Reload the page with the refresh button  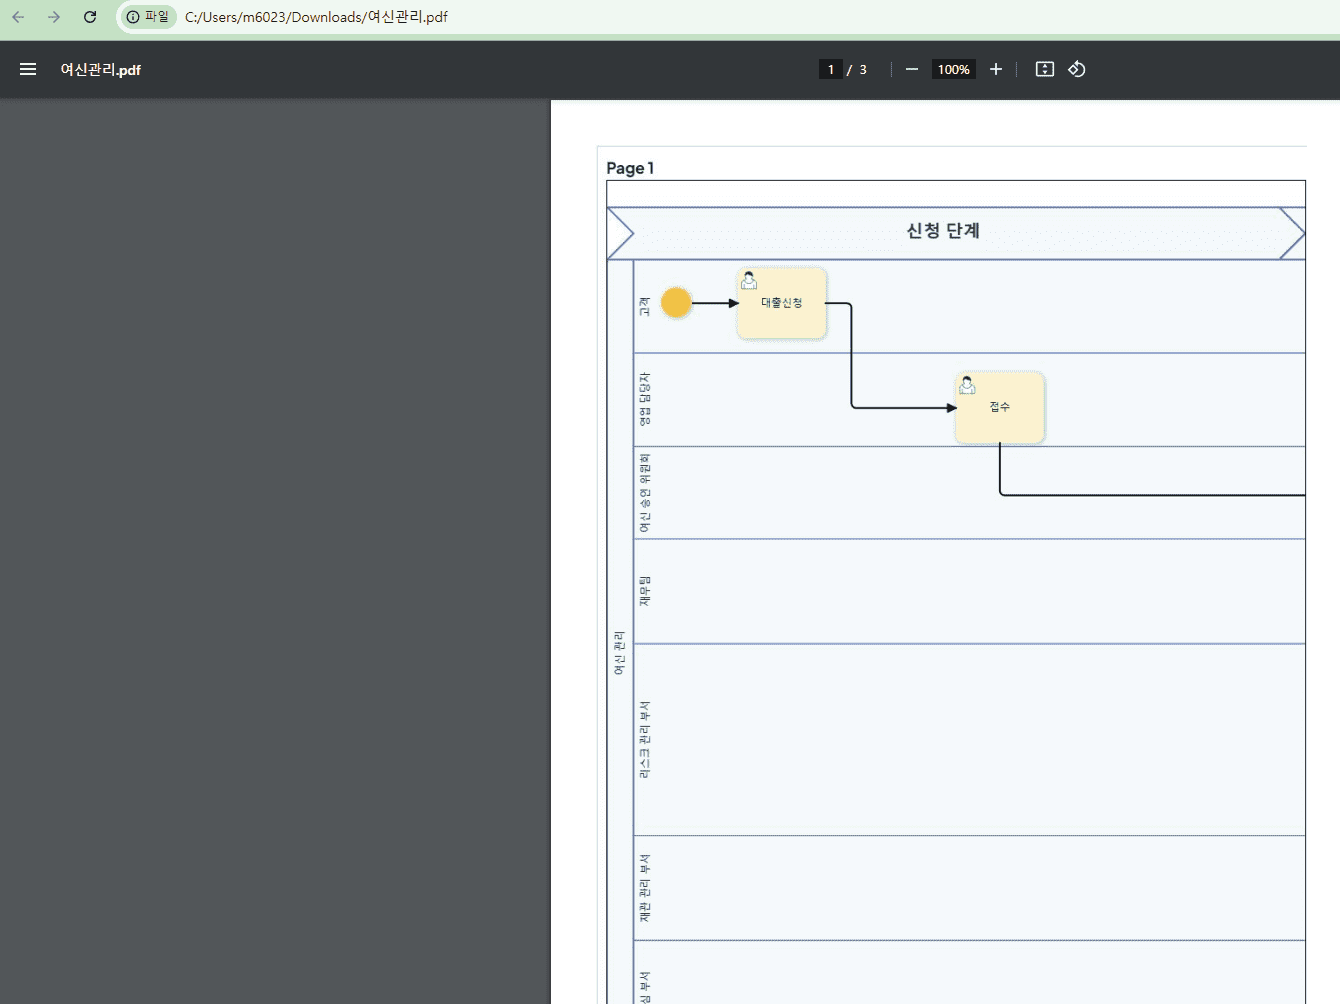[x=90, y=17]
